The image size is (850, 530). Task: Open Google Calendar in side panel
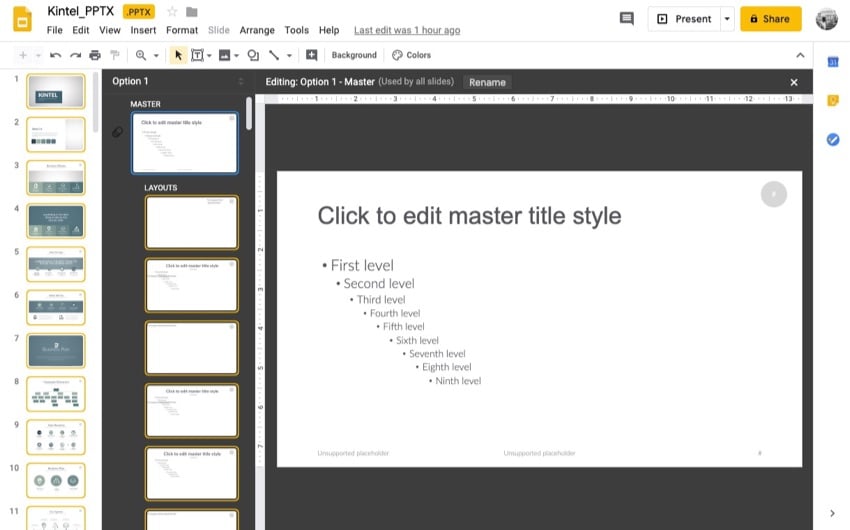pyautogui.click(x=832, y=62)
